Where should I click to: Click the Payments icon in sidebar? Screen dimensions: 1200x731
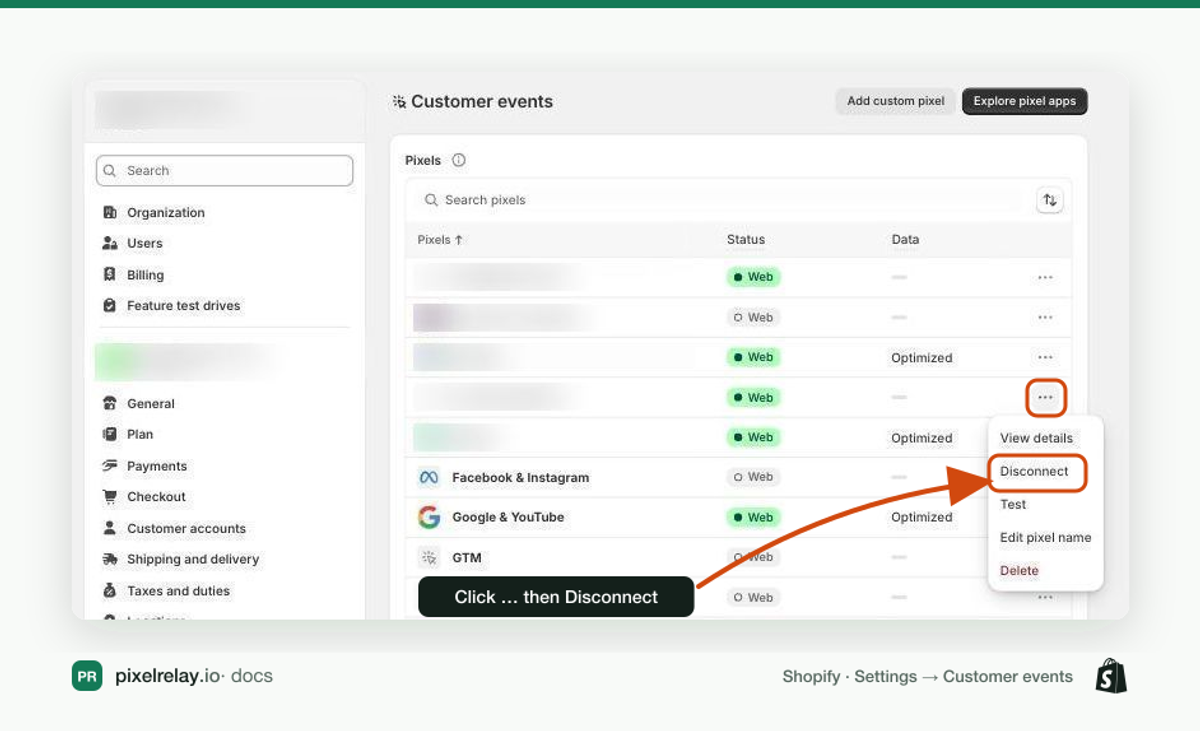[110, 466]
